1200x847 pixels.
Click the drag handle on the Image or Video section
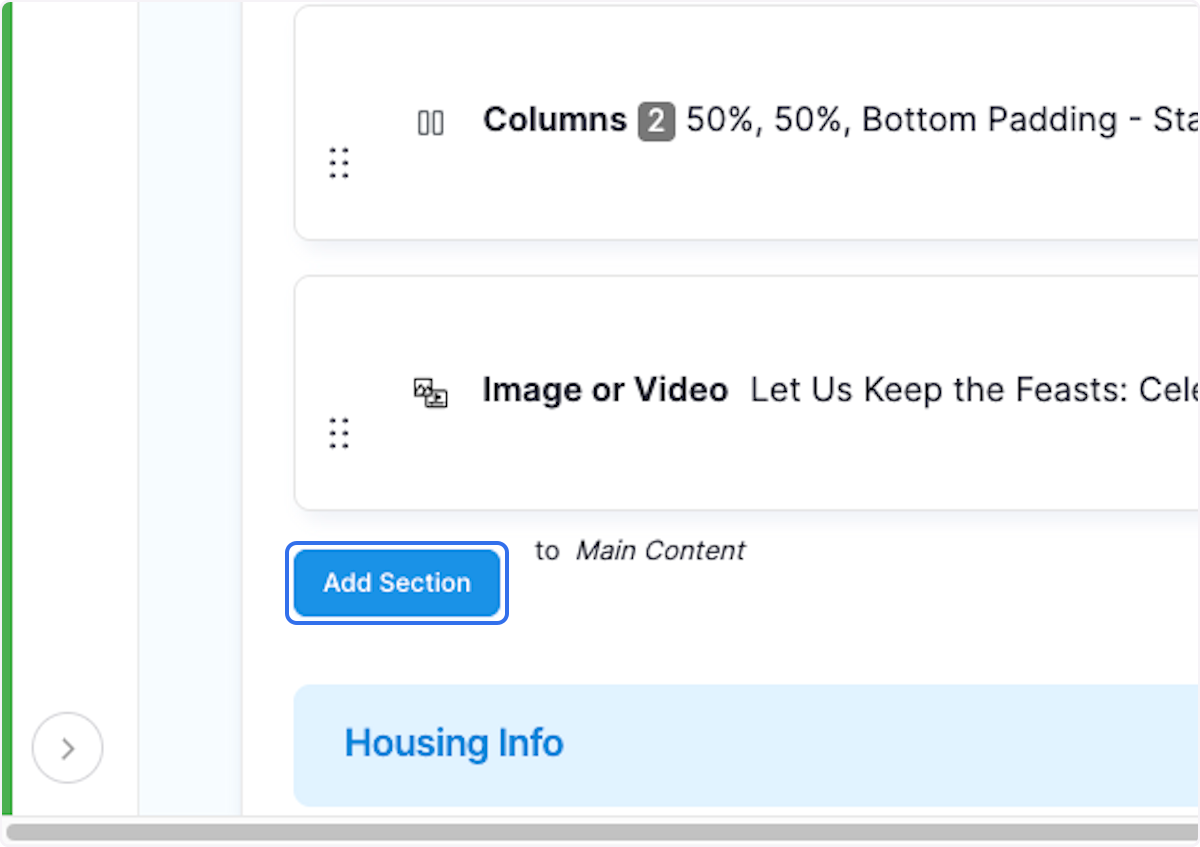coord(338,432)
